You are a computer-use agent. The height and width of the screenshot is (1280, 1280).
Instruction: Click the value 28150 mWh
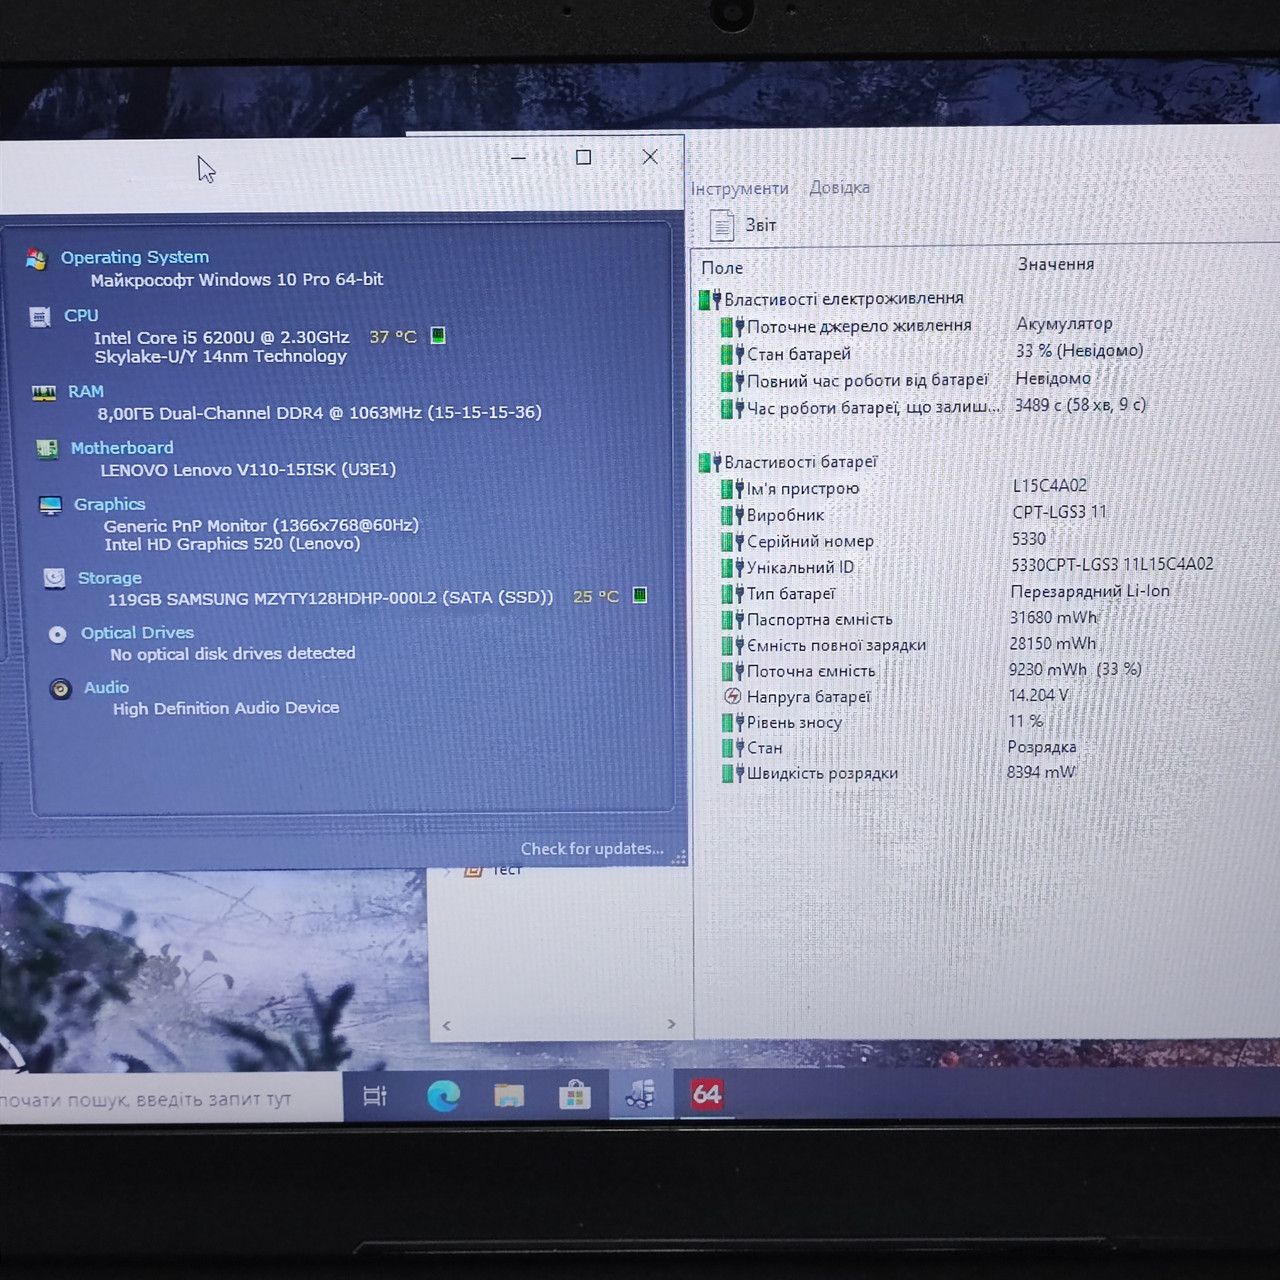coord(1053,643)
